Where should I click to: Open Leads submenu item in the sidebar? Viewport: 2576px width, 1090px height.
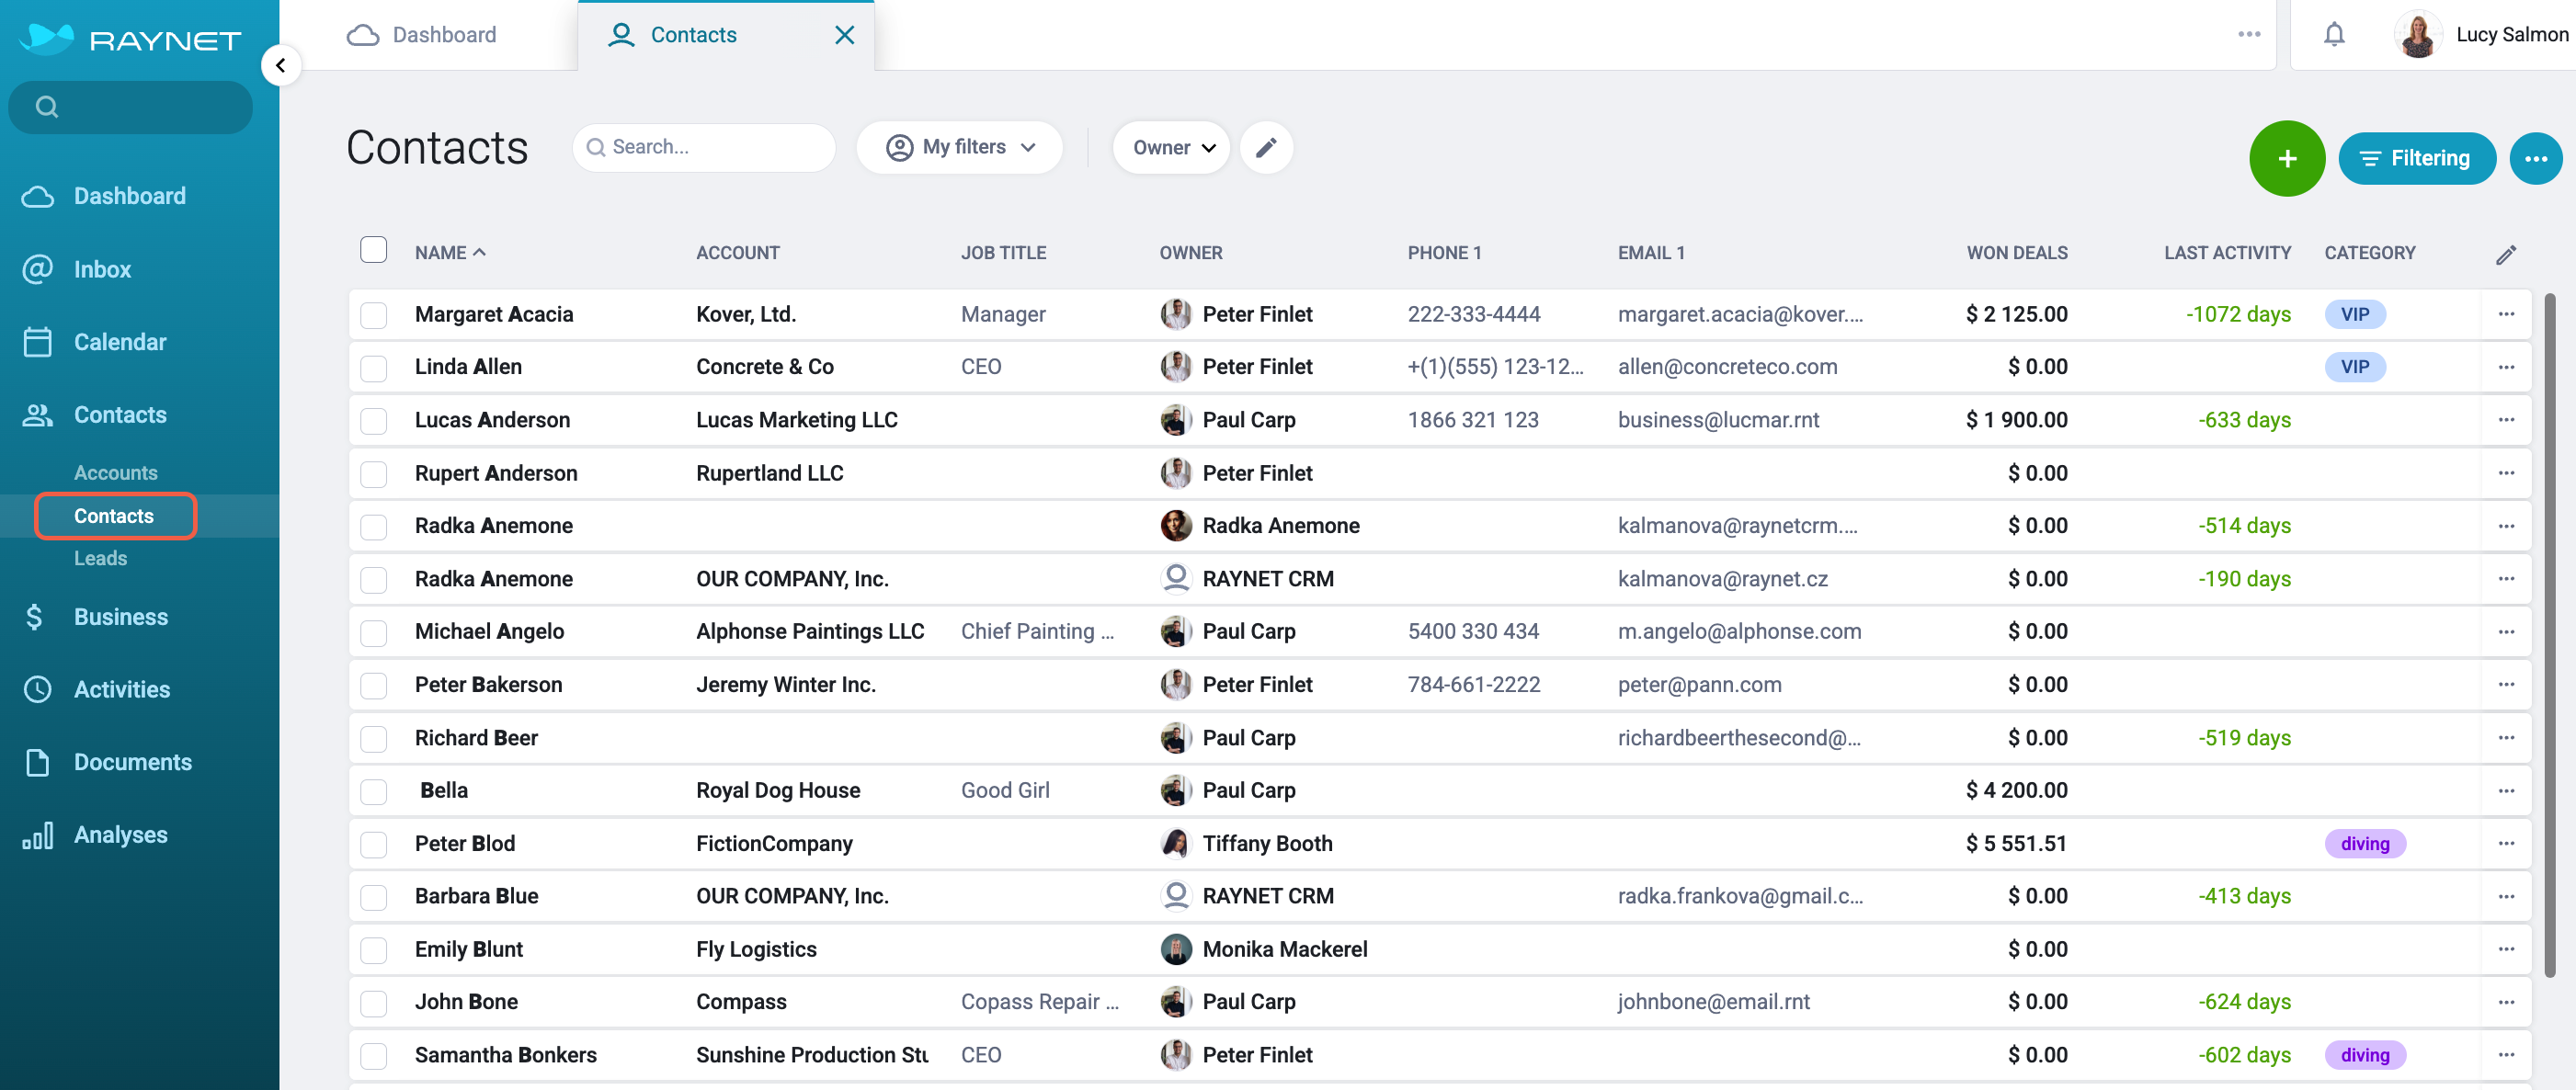100,558
